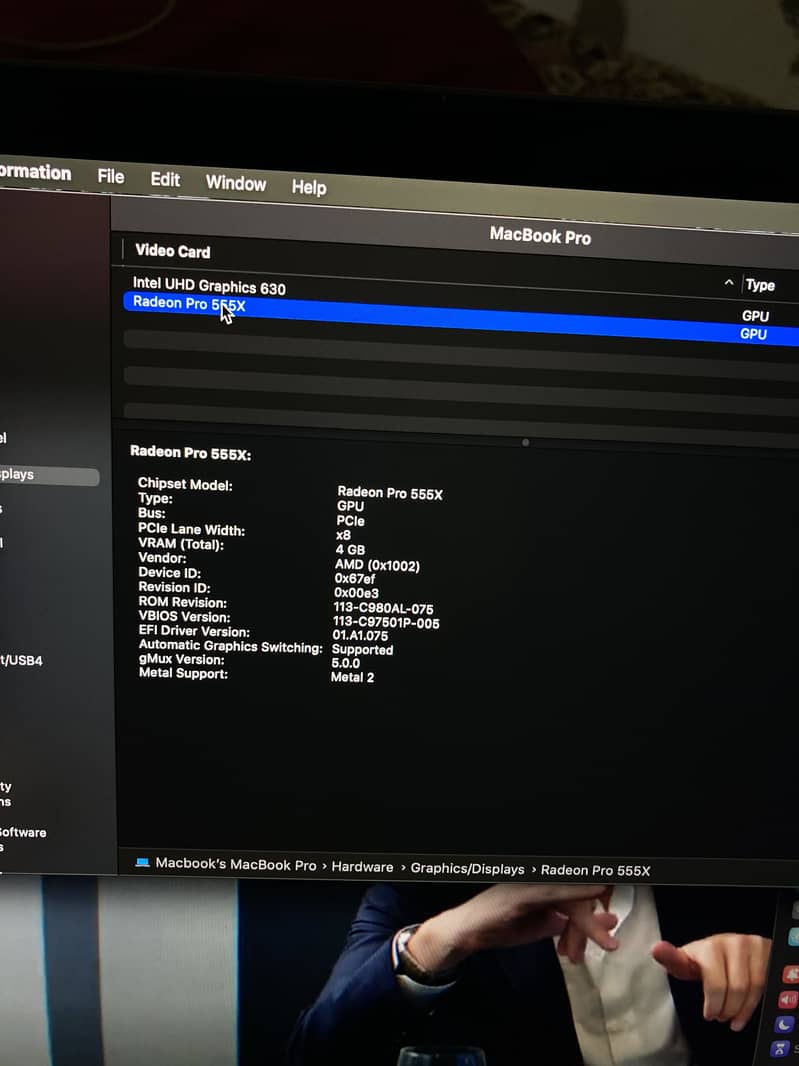This screenshot has height=1066, width=799.
Task: Click the laptop icon in the path bar
Action: 142,863
